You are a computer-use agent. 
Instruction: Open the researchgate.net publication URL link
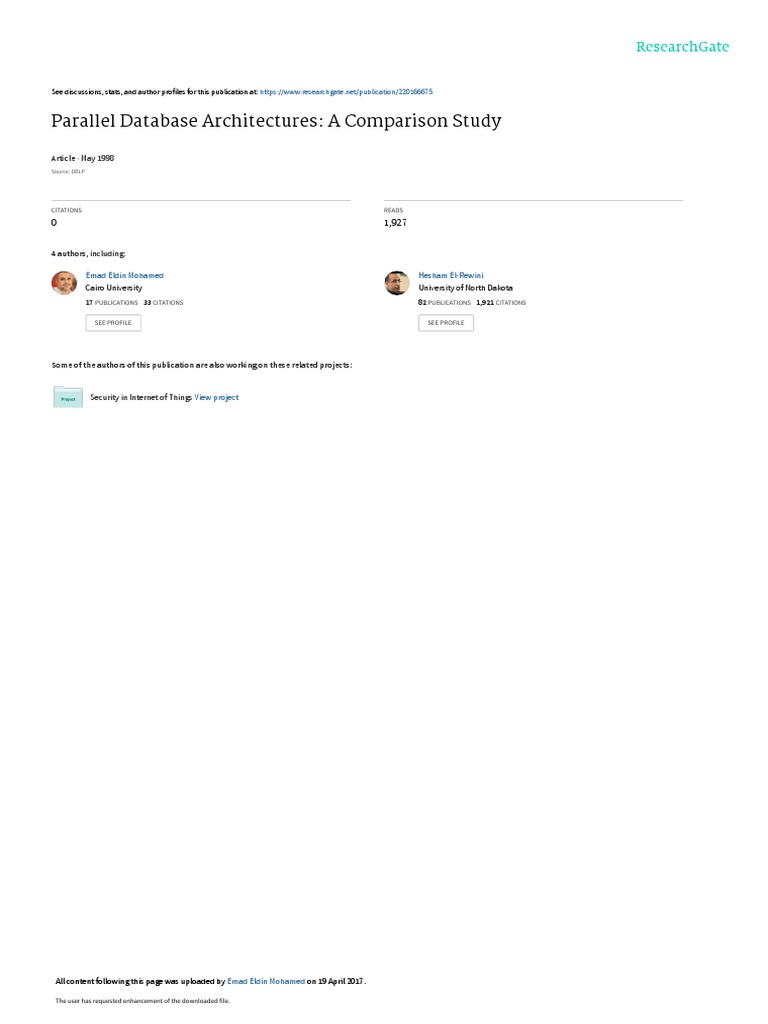click(x=346, y=92)
